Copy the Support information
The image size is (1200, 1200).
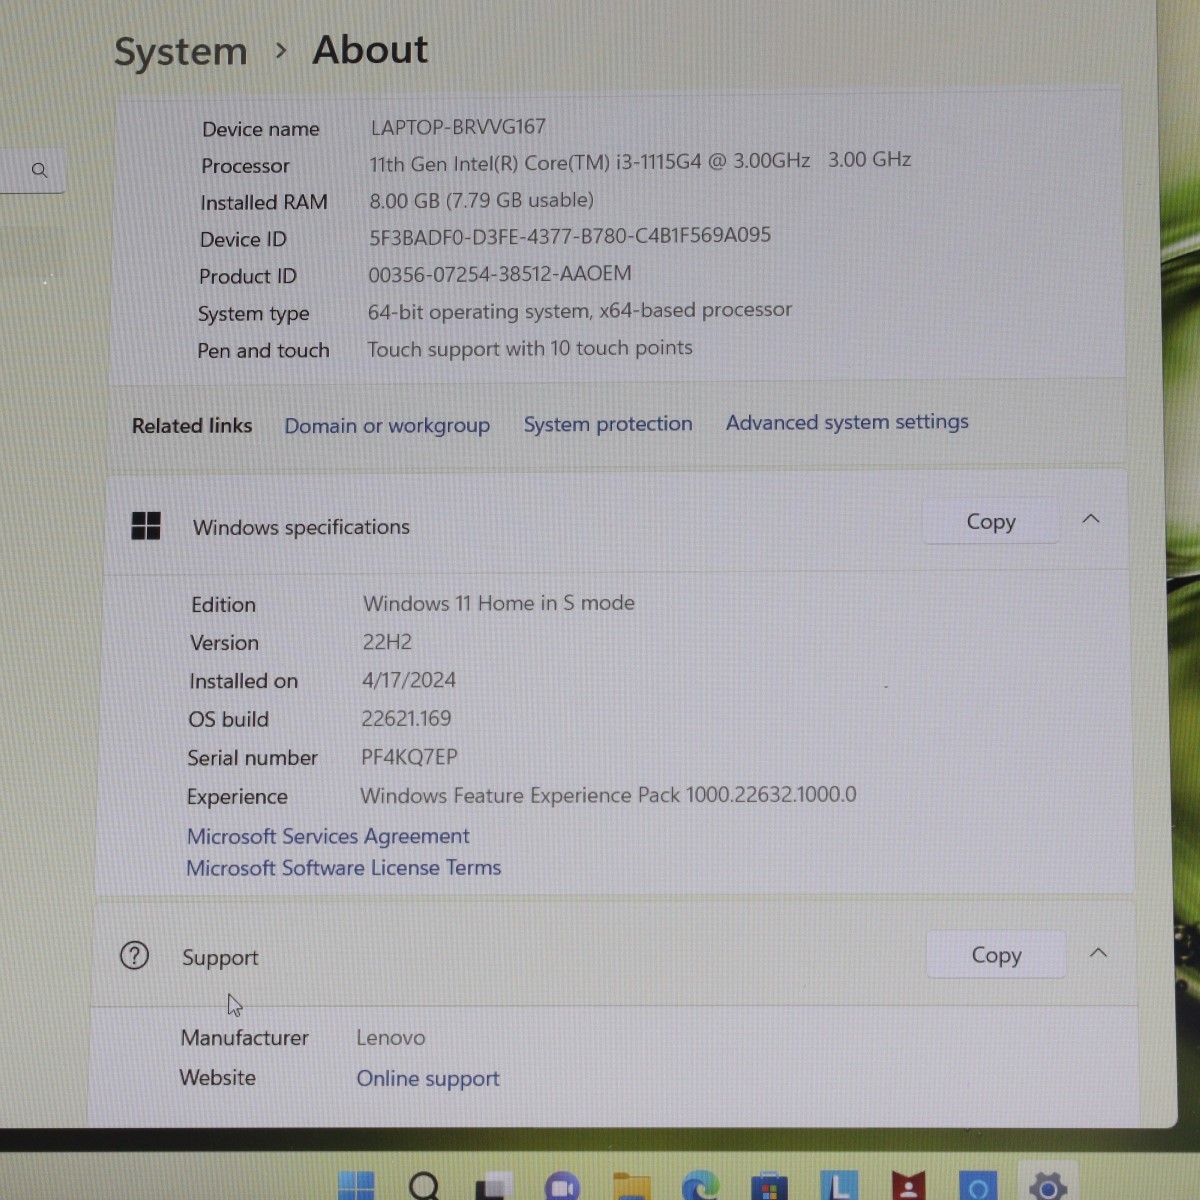[x=996, y=955]
